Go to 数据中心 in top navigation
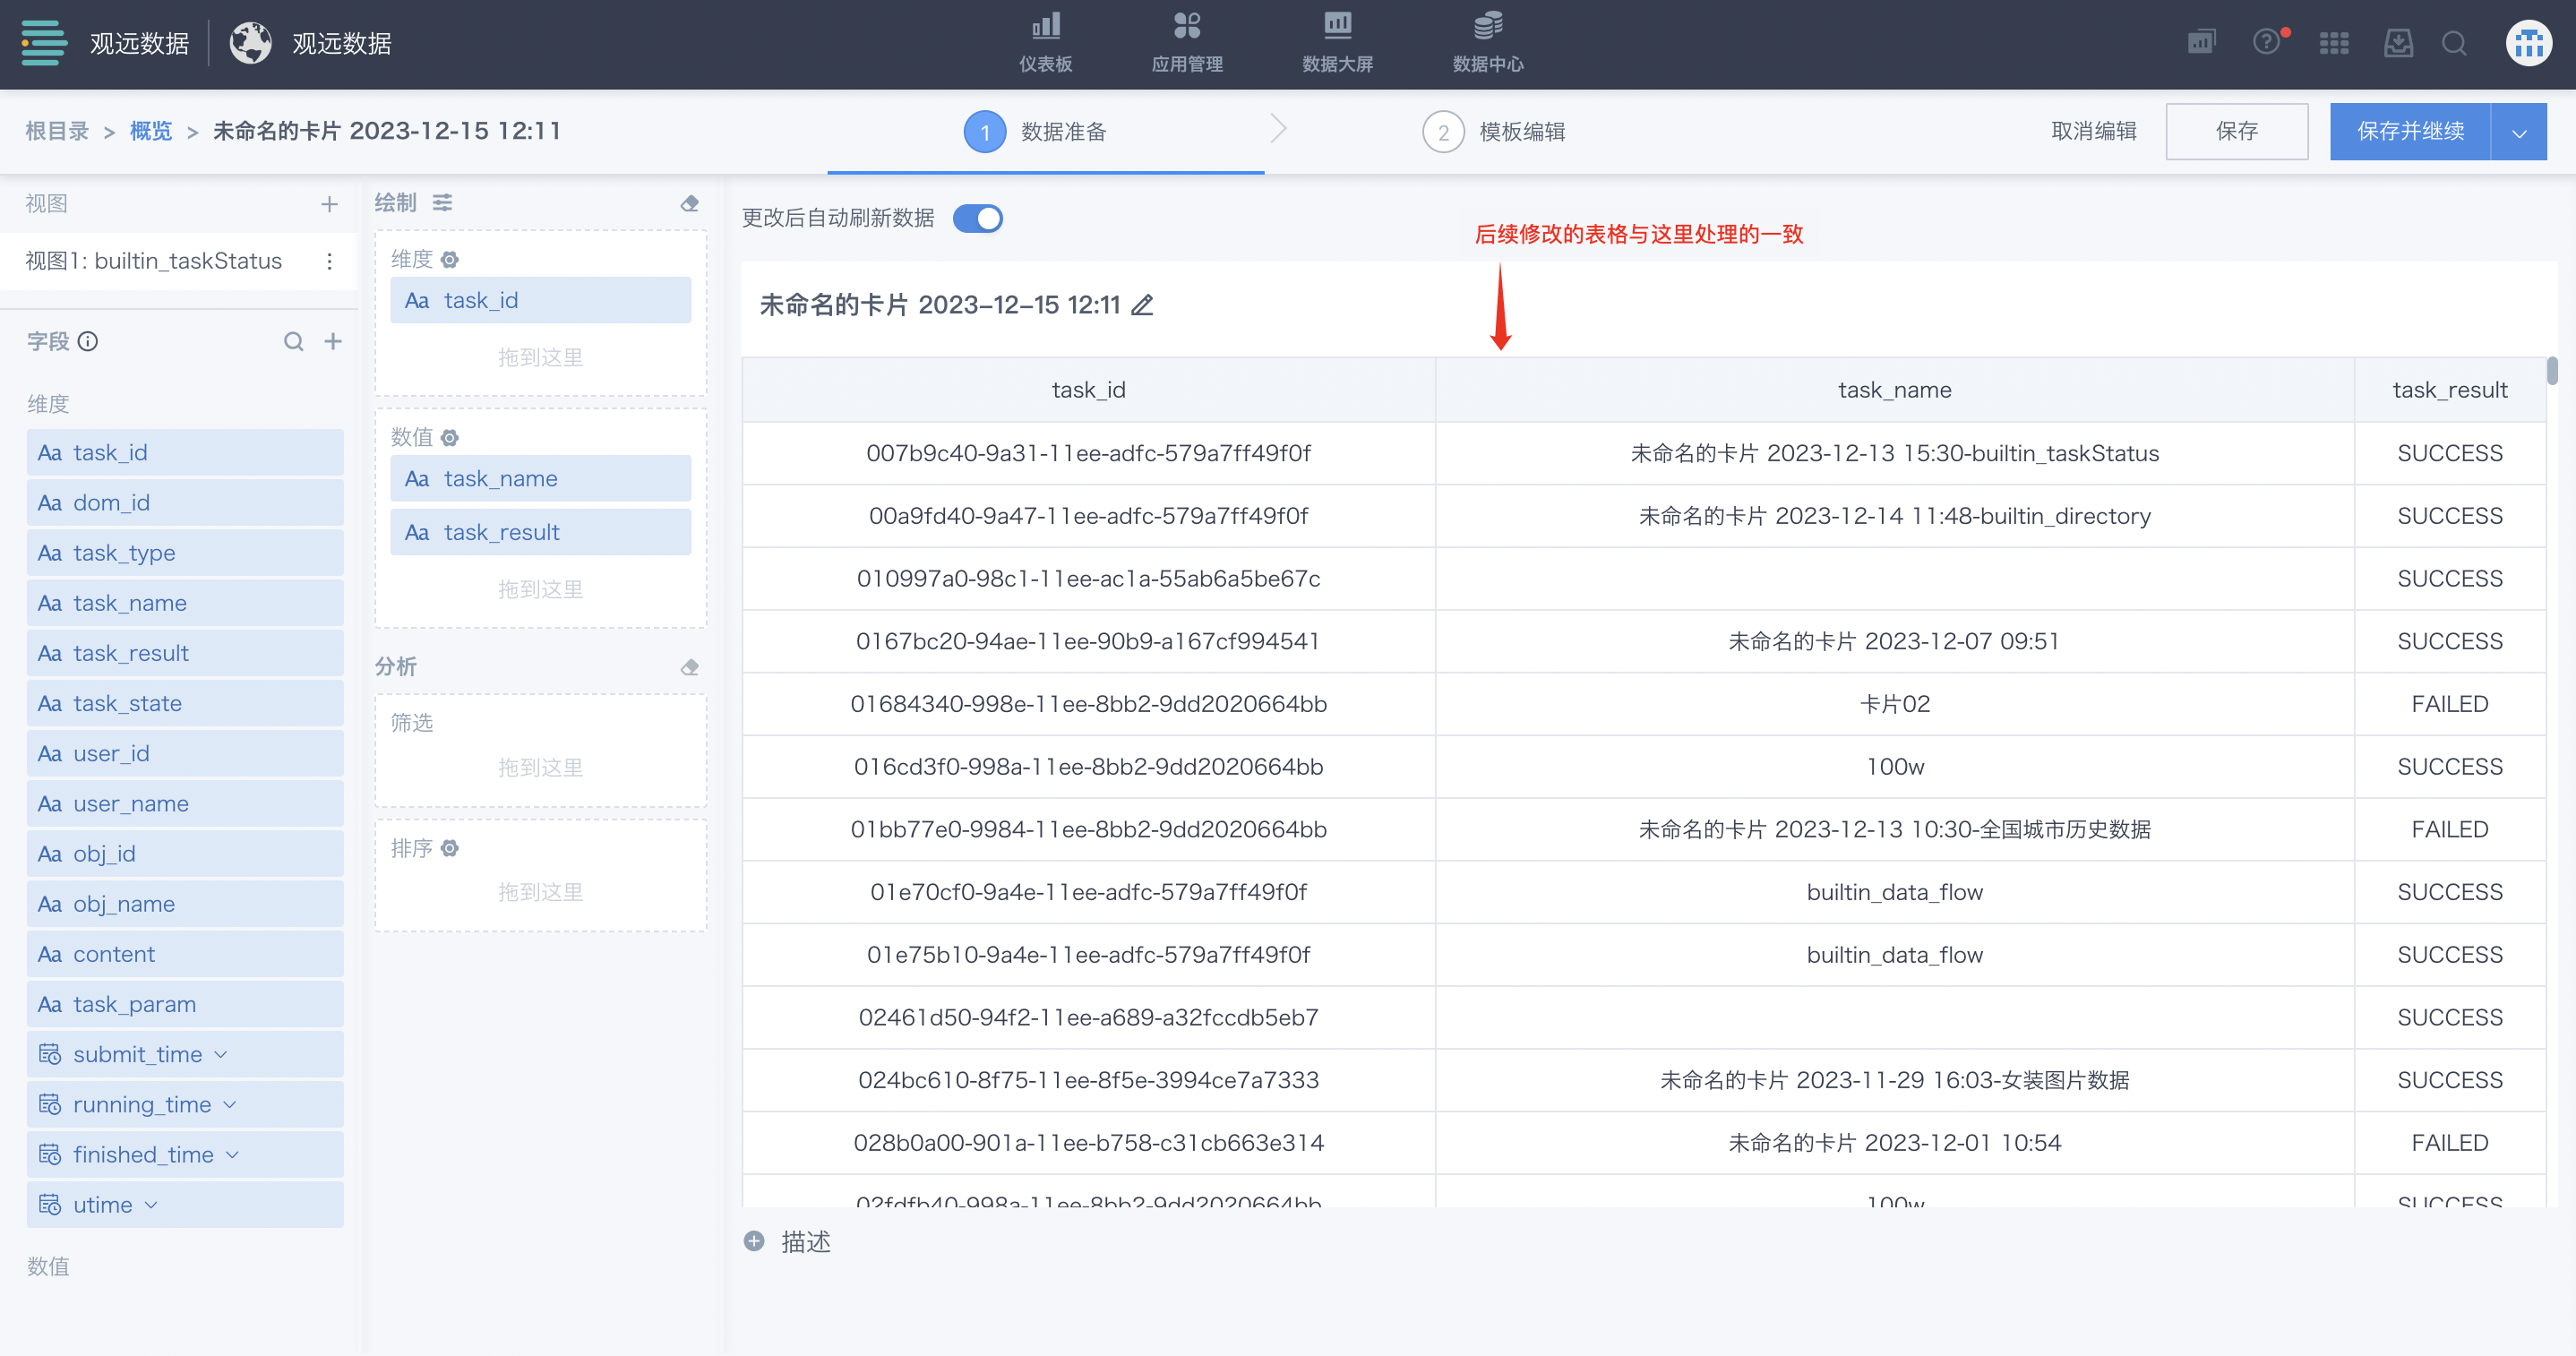This screenshot has width=2576, height=1356. tap(1487, 42)
